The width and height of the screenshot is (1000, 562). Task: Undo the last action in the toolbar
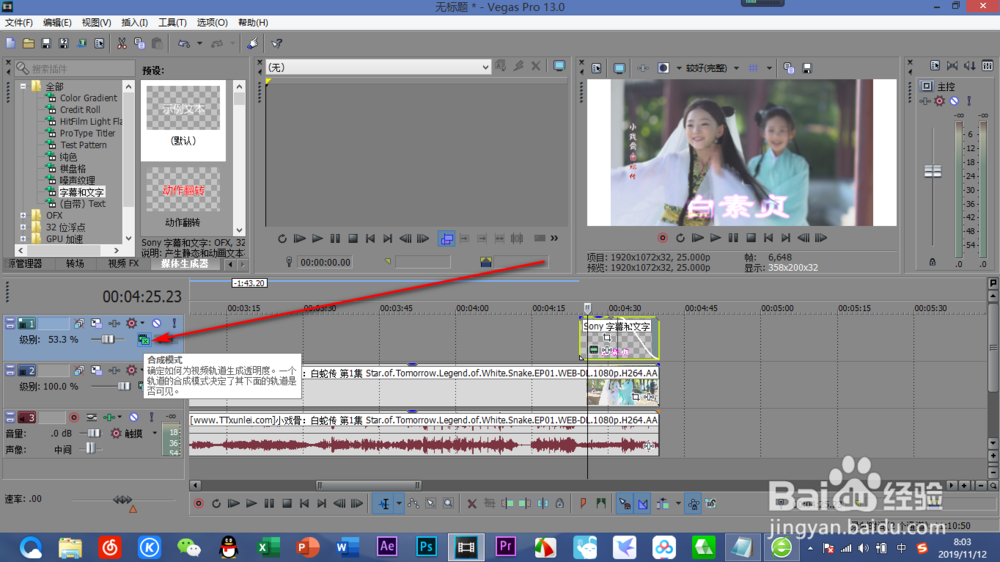click(x=184, y=43)
